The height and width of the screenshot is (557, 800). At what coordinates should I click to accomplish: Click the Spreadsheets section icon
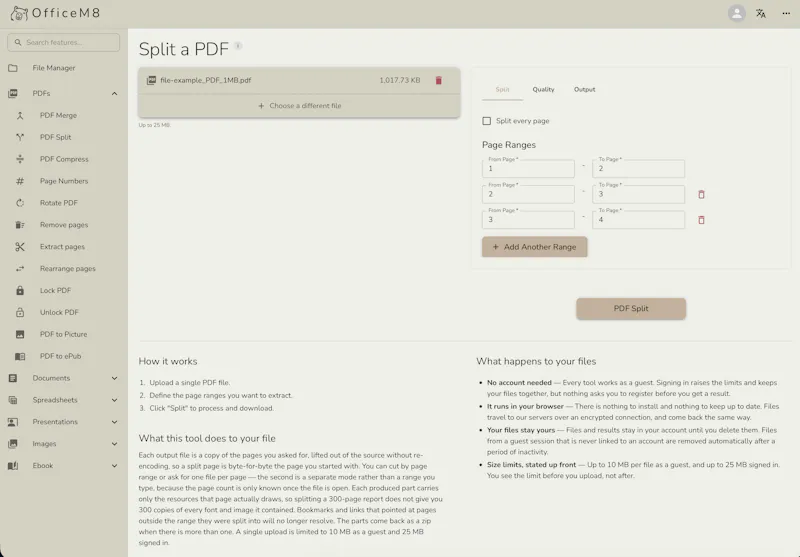click(13, 400)
